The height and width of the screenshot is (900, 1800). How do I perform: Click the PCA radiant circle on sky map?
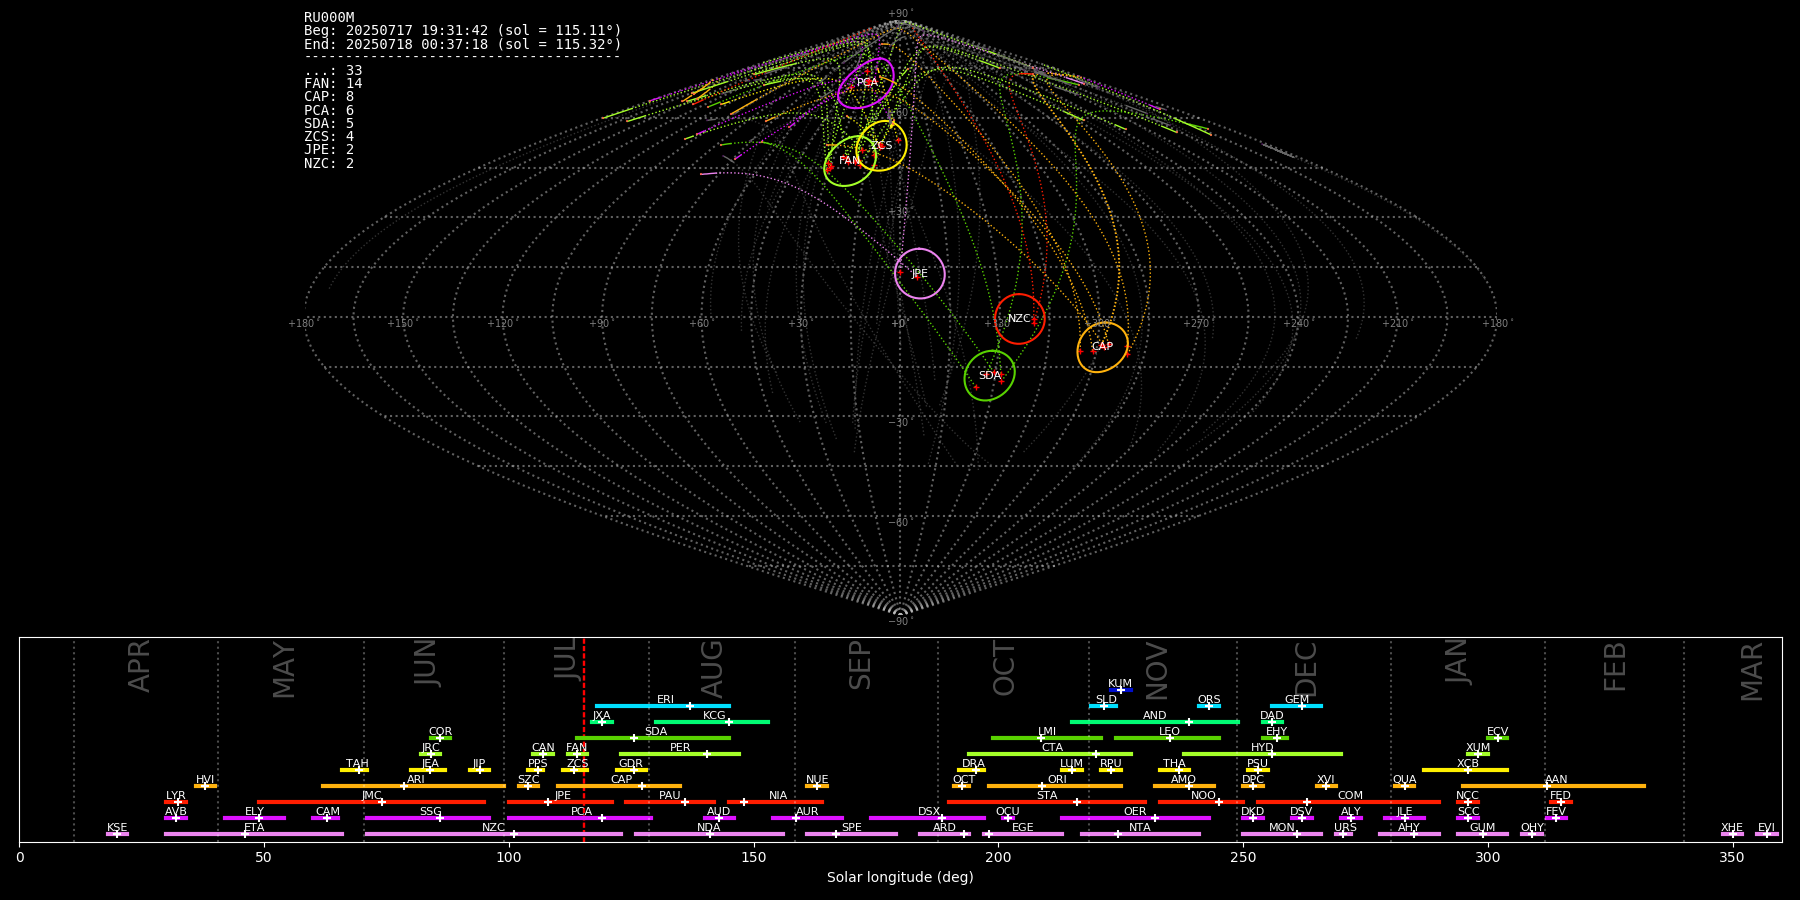[x=866, y=83]
